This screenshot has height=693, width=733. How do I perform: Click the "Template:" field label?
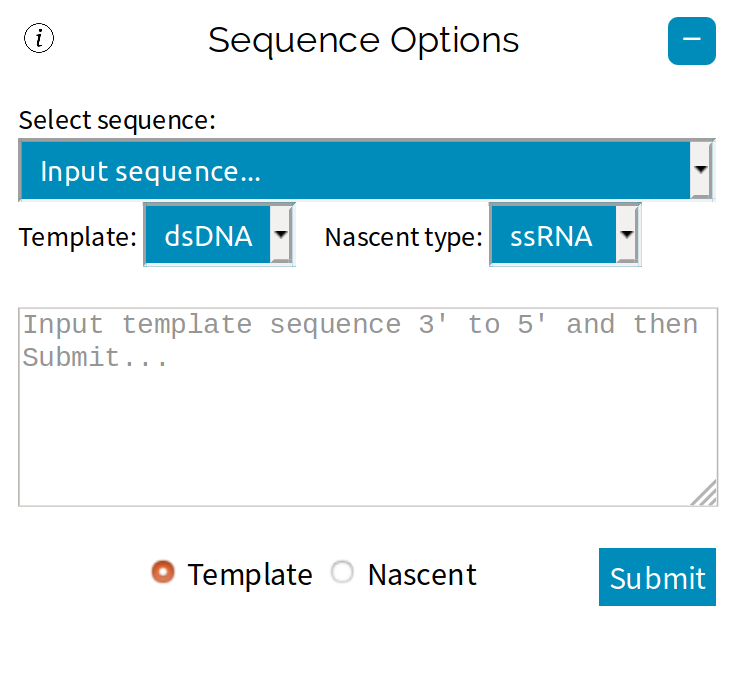[78, 237]
